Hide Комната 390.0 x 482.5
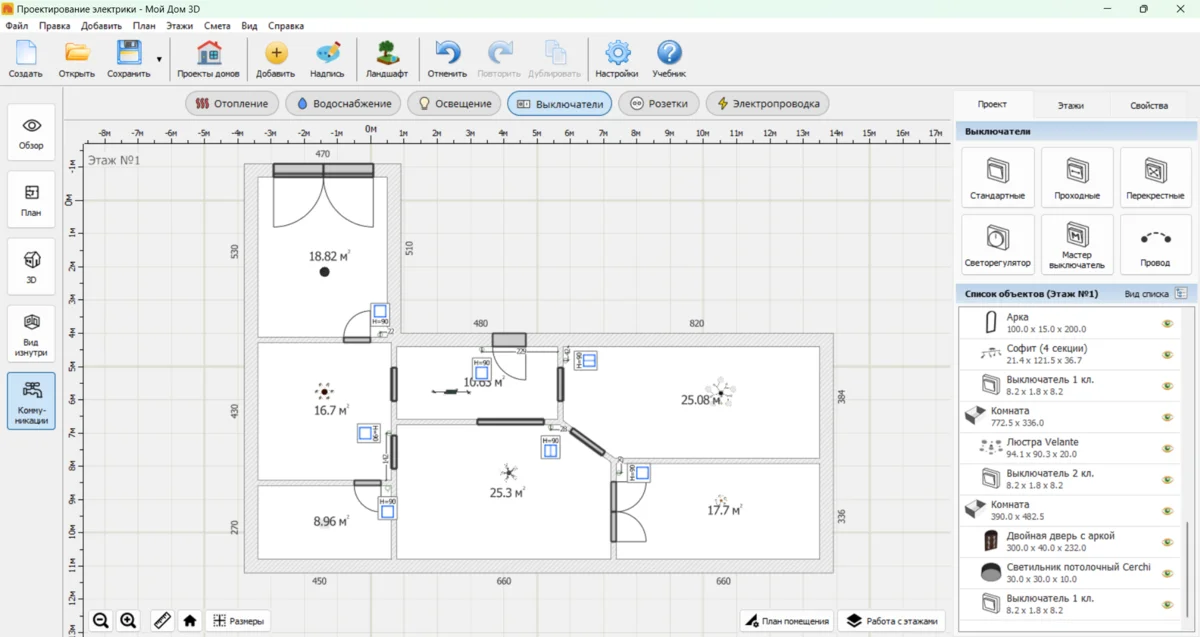 tap(1166, 511)
